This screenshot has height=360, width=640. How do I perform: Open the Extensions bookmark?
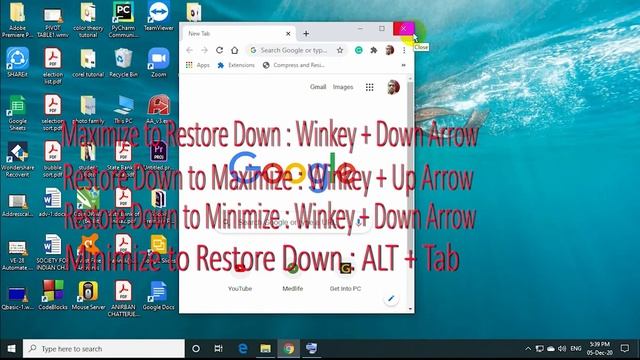(x=236, y=65)
